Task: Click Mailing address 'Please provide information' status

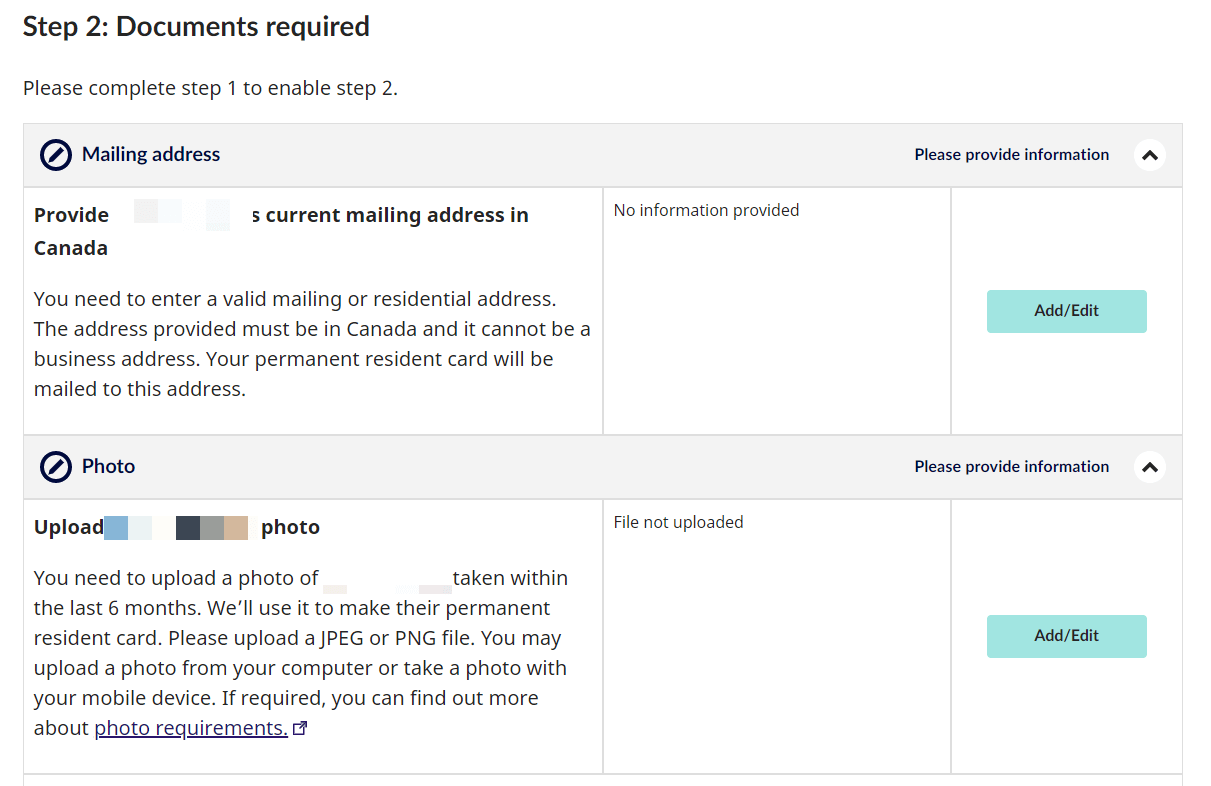Action: 1011,155
